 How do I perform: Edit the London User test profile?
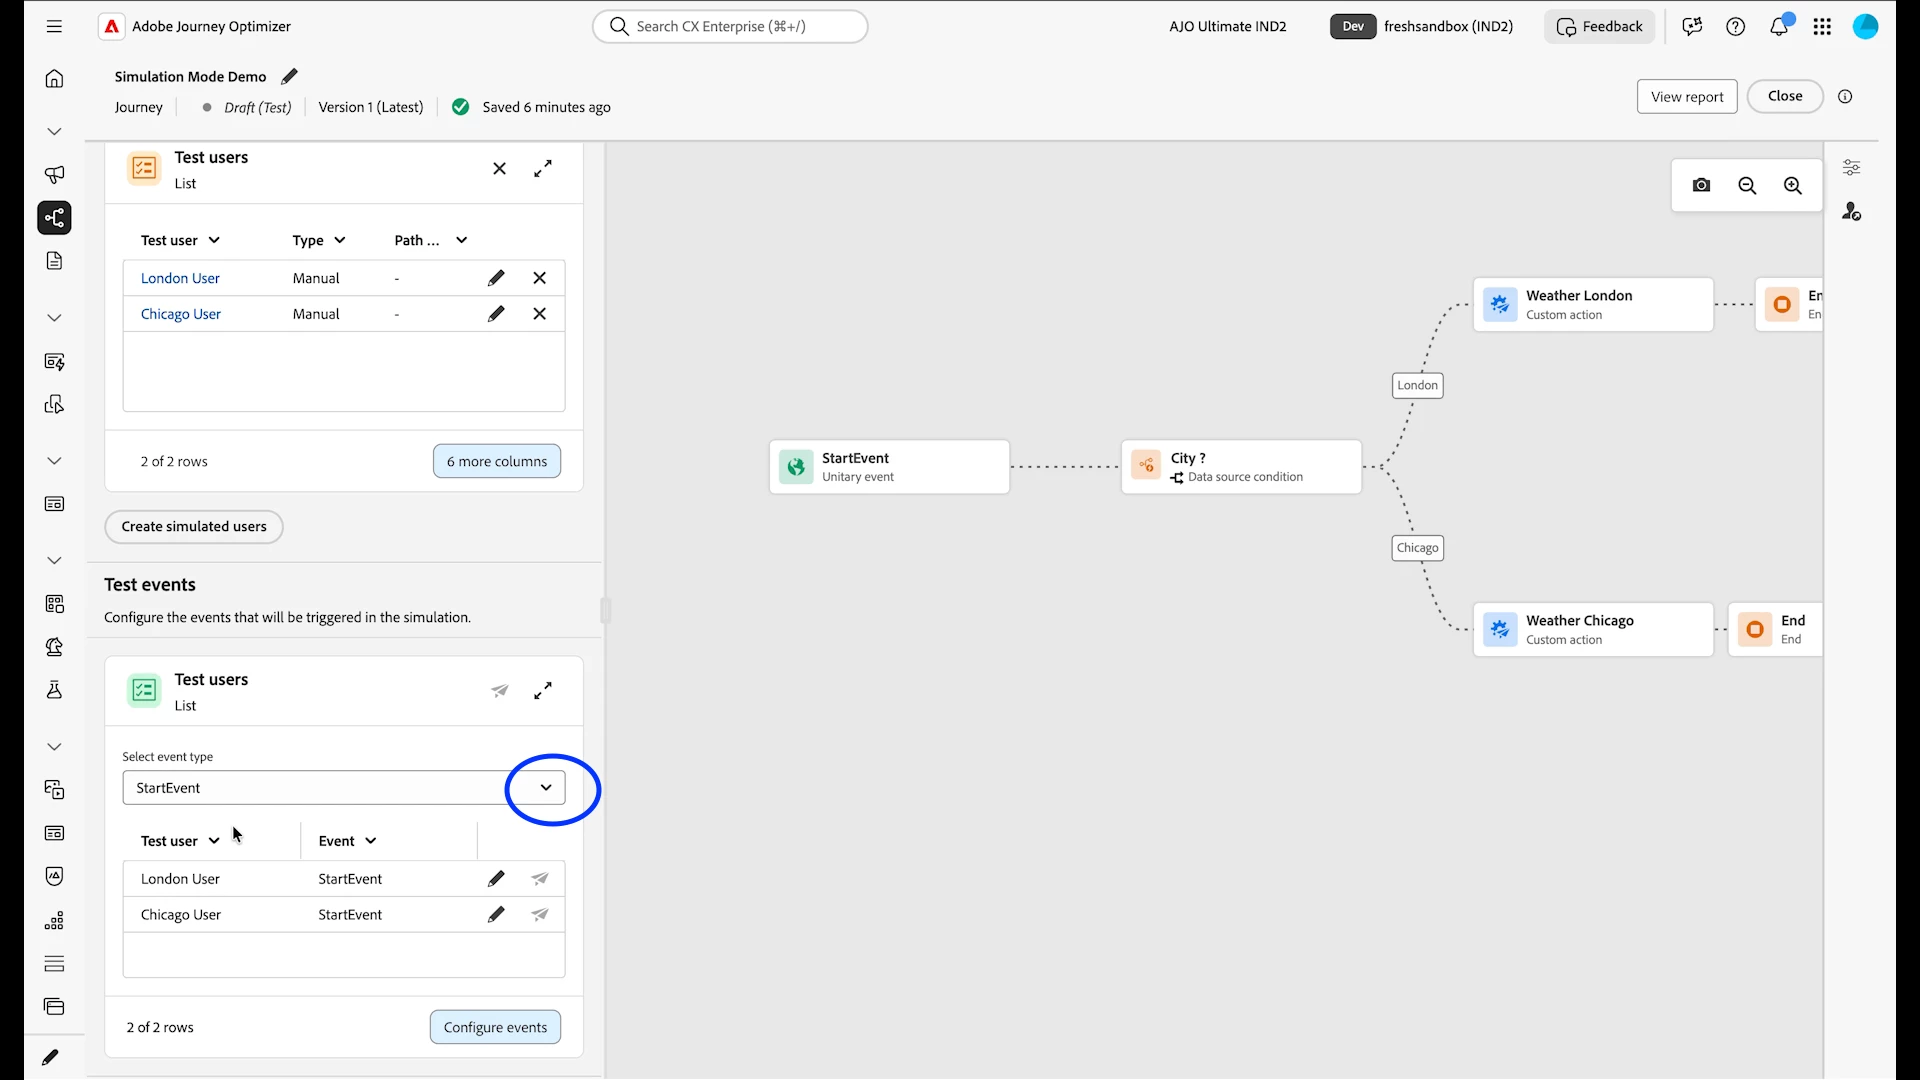tap(496, 278)
